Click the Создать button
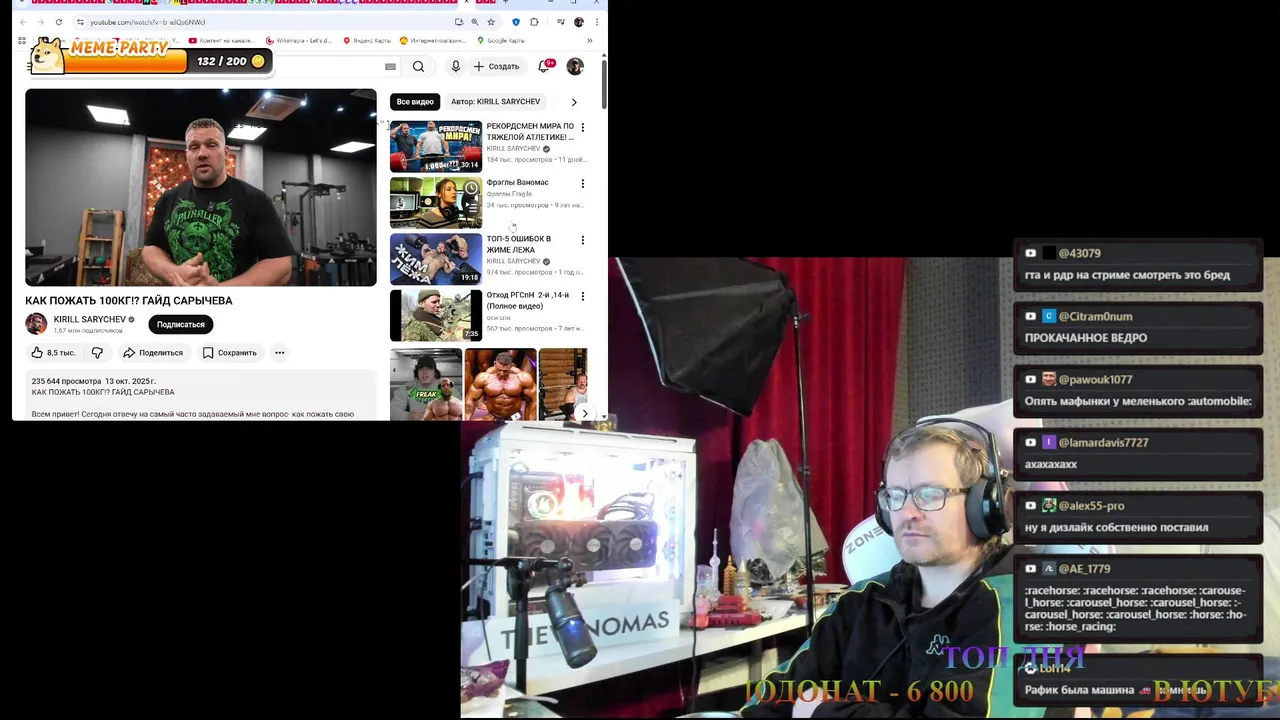1280x720 pixels. point(497,66)
